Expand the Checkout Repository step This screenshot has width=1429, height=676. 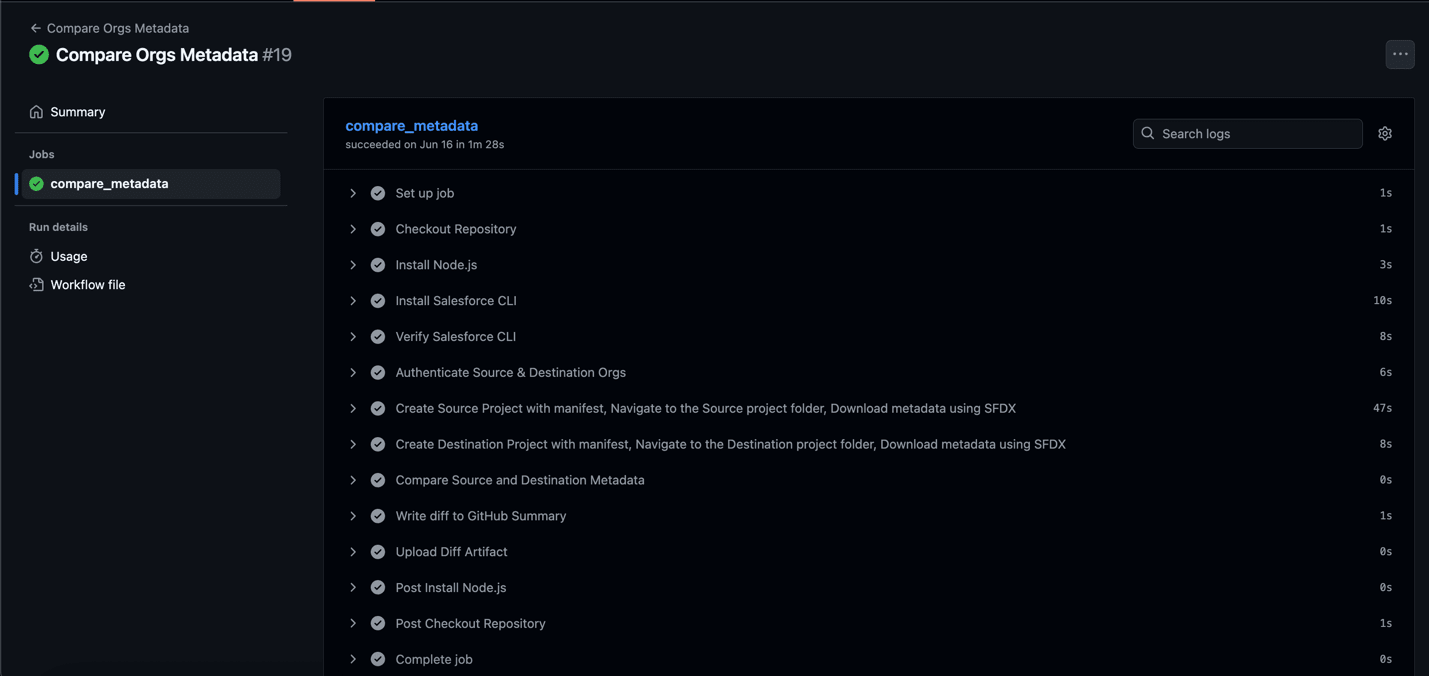(353, 229)
